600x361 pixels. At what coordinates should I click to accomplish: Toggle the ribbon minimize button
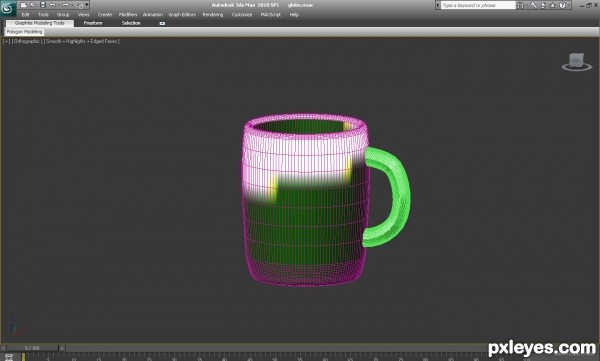pyautogui.click(x=162, y=23)
